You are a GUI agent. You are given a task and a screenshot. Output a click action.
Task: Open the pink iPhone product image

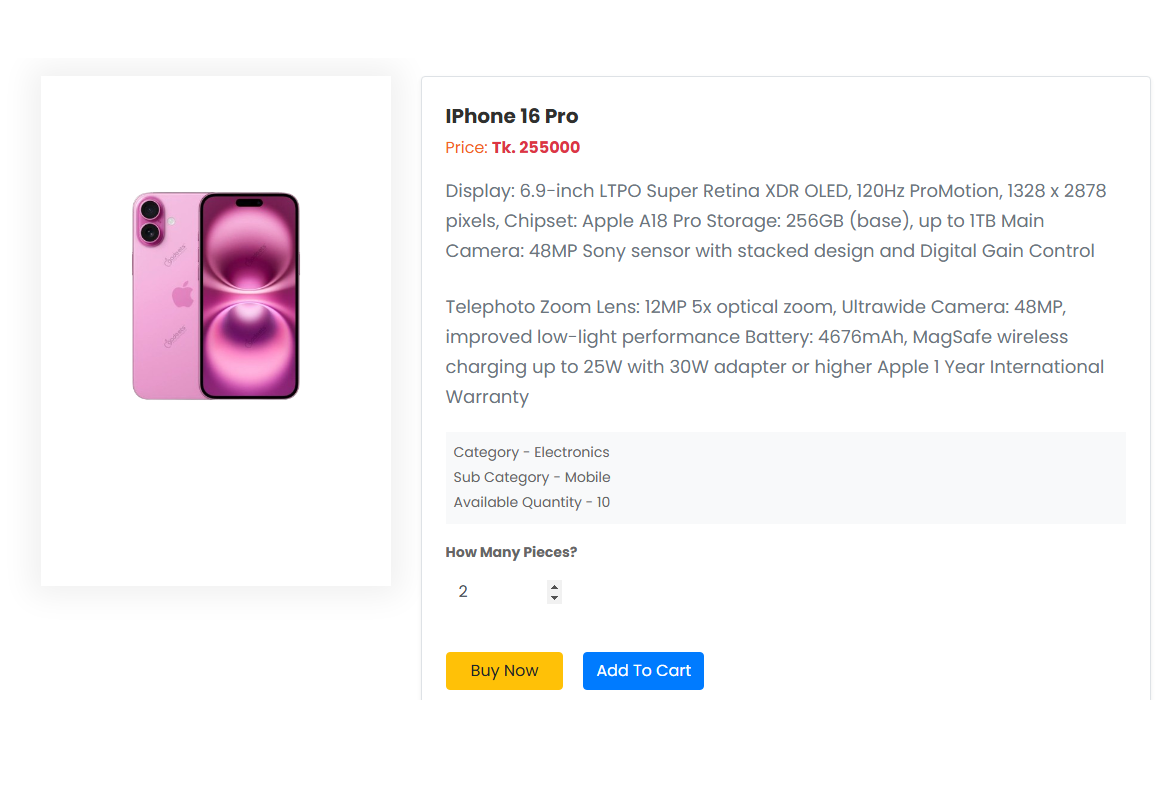[x=216, y=296]
